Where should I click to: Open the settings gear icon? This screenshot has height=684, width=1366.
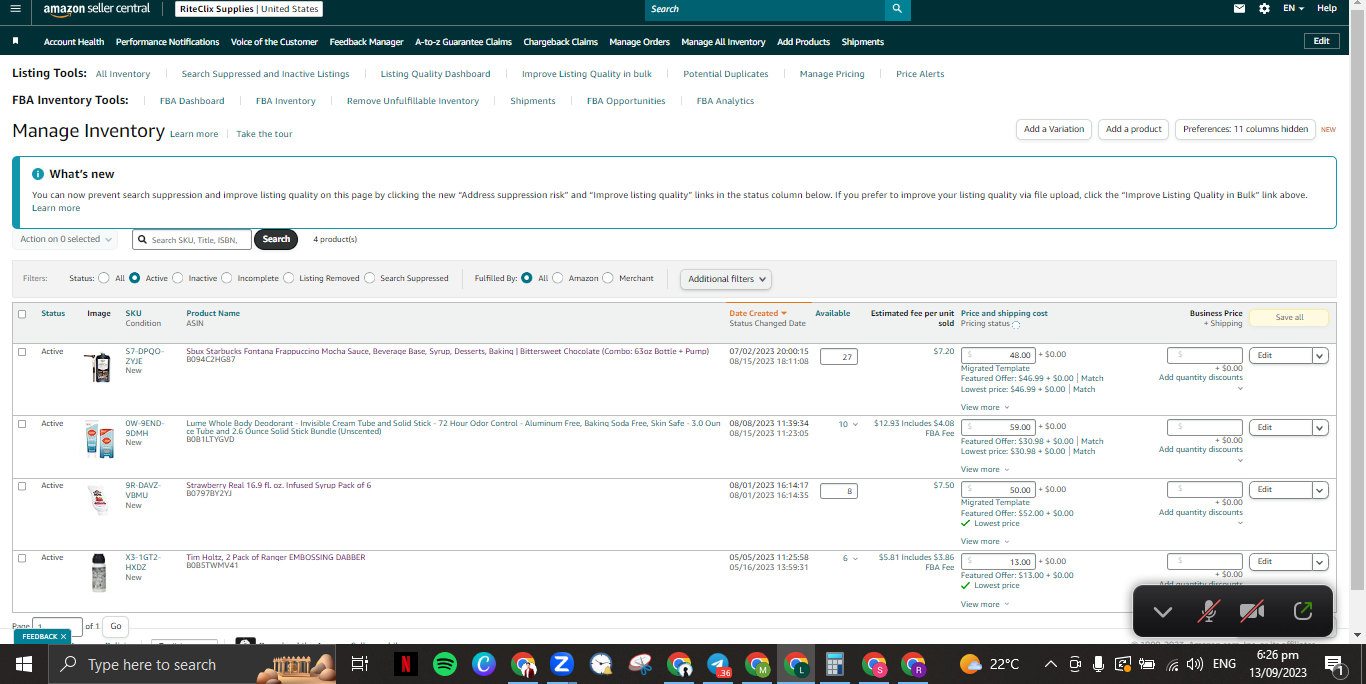point(1264,8)
